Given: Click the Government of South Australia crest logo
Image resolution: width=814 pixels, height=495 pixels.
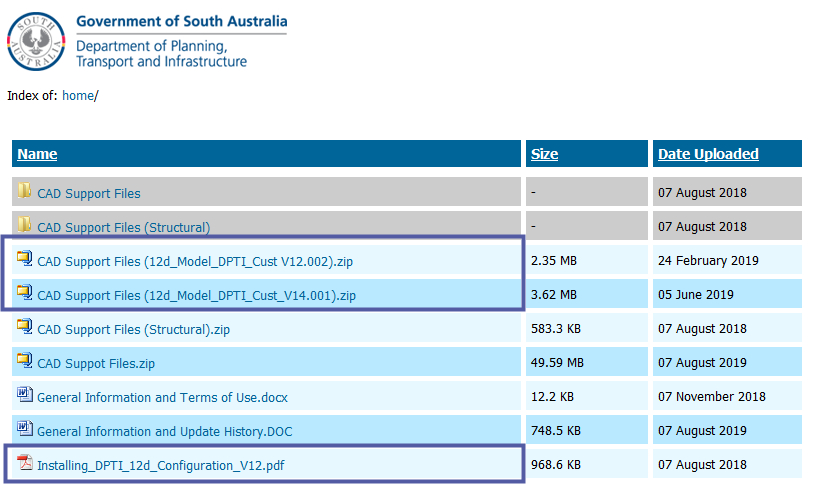Looking at the screenshot, I should click(x=35, y=40).
